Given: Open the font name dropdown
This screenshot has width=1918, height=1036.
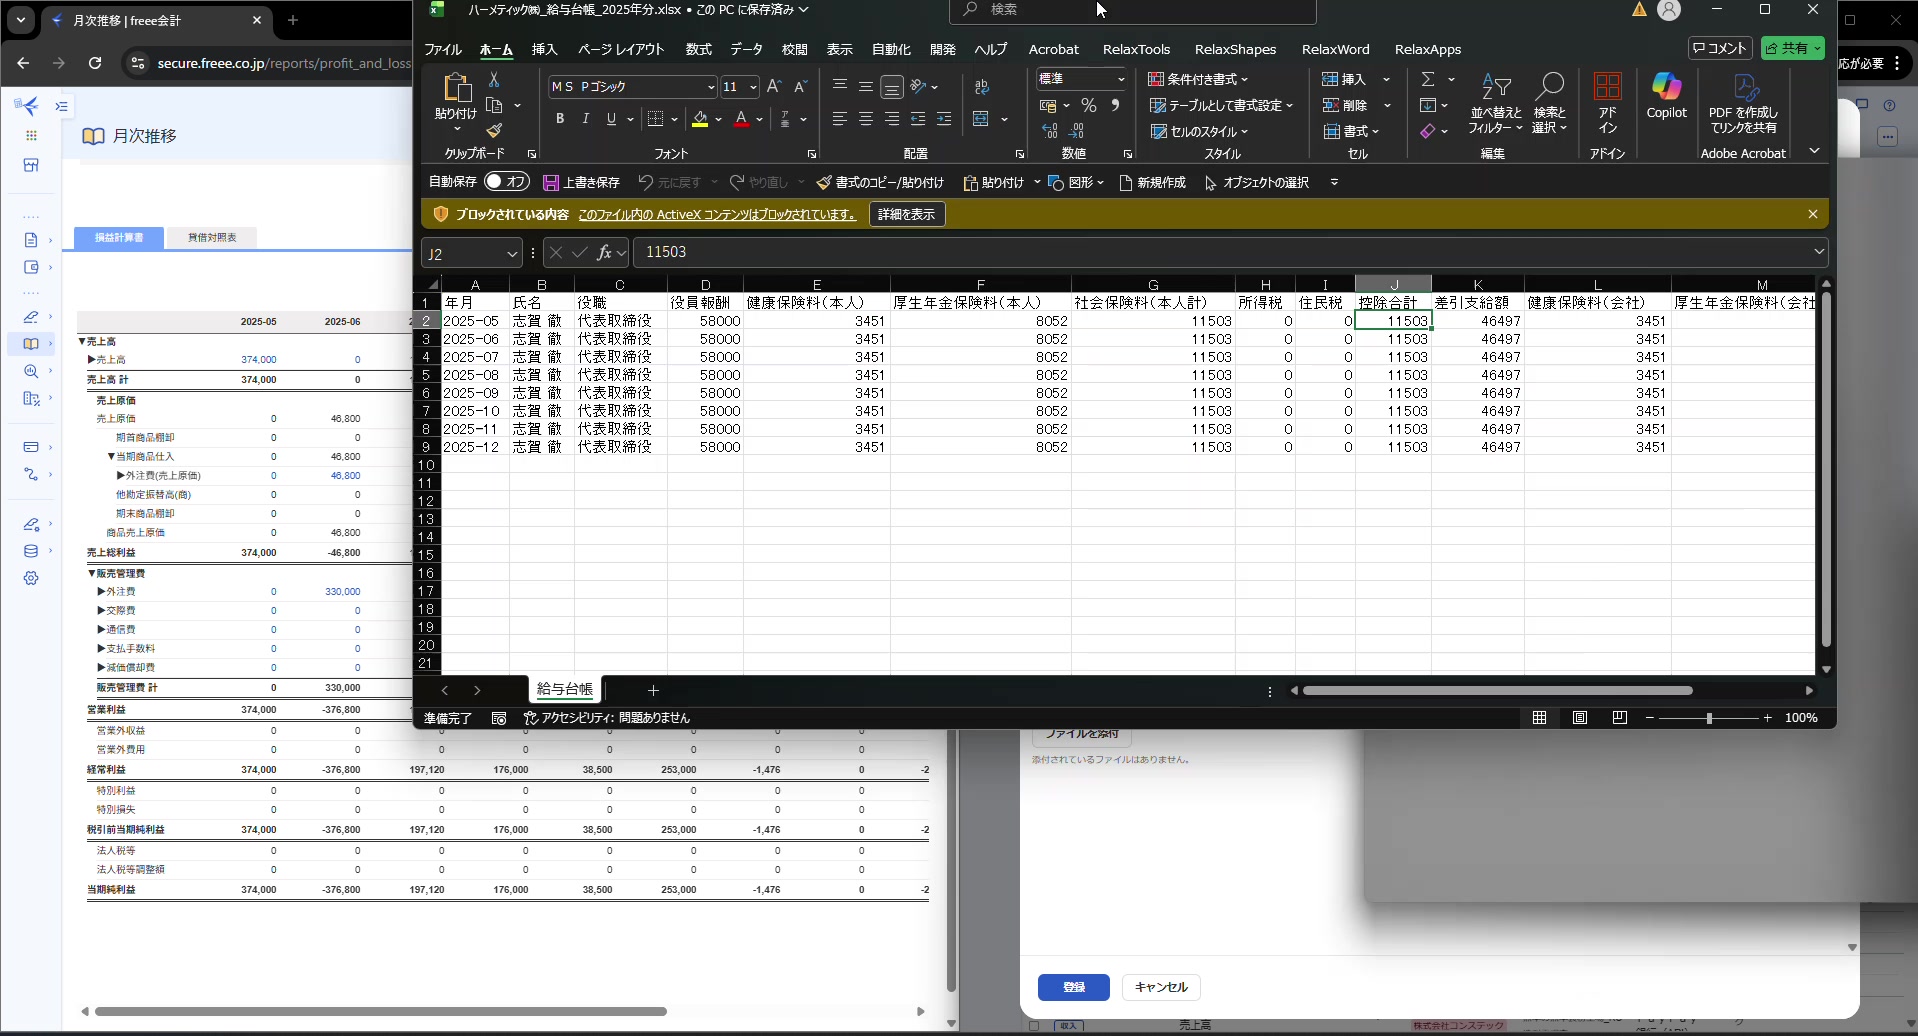Looking at the screenshot, I should [x=711, y=87].
